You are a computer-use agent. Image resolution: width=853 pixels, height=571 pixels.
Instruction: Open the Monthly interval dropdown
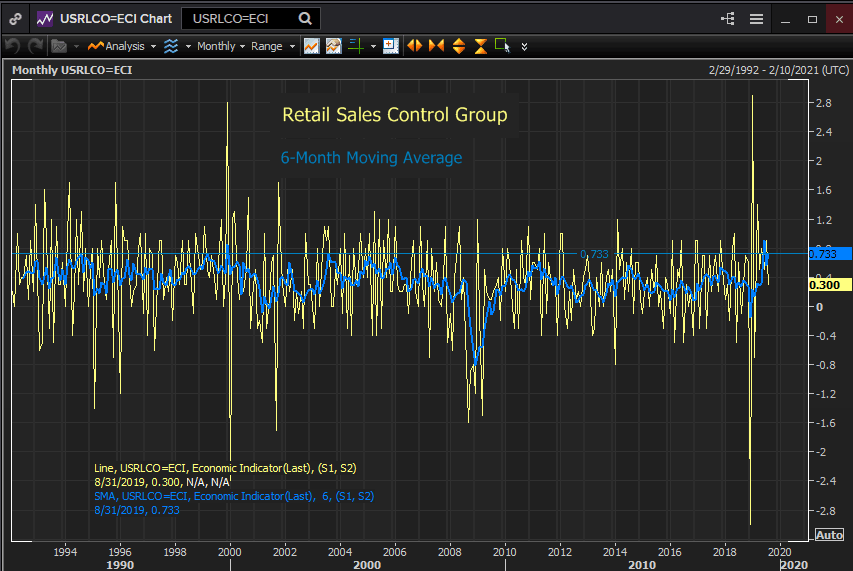[x=220, y=46]
